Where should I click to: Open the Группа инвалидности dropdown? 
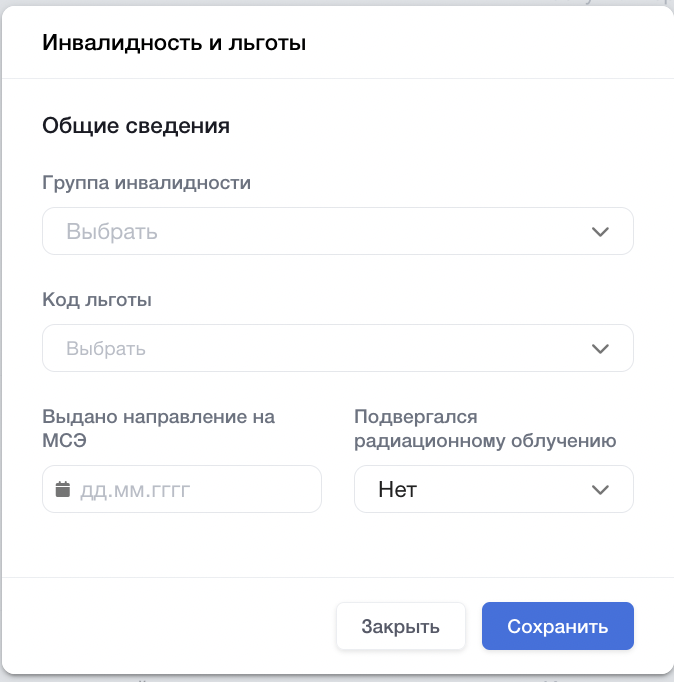tap(337, 232)
